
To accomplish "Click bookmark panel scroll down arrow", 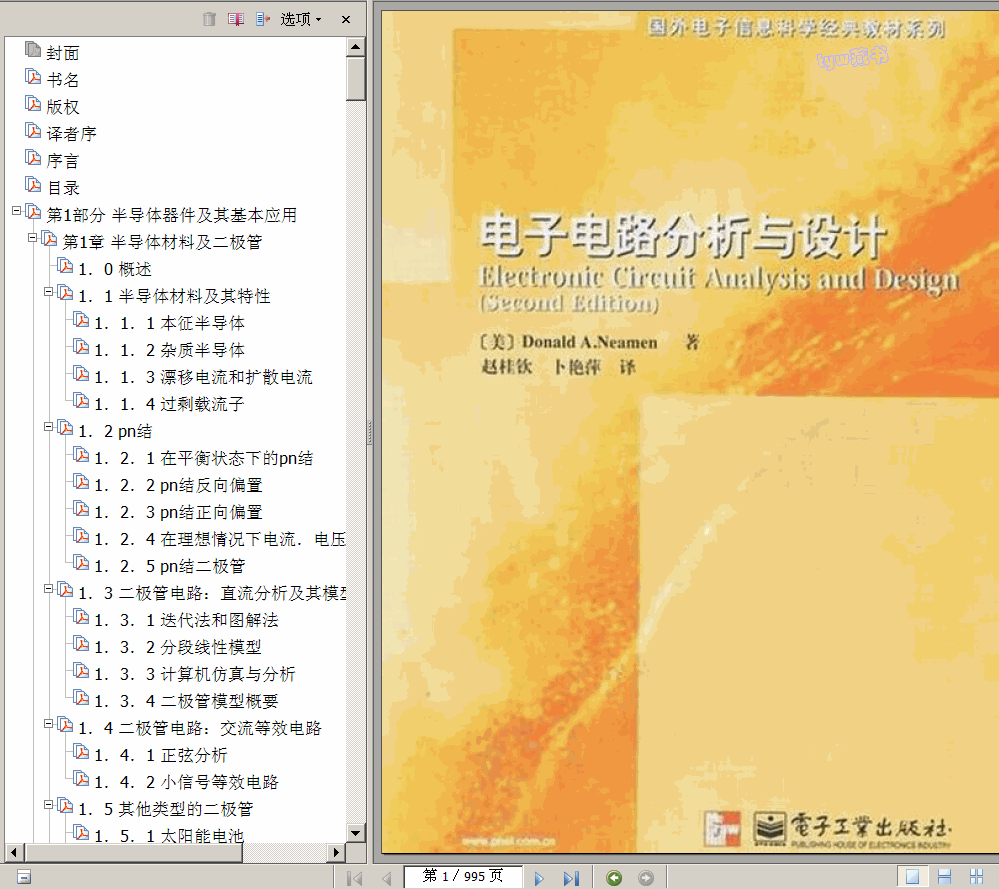I will 356,833.
